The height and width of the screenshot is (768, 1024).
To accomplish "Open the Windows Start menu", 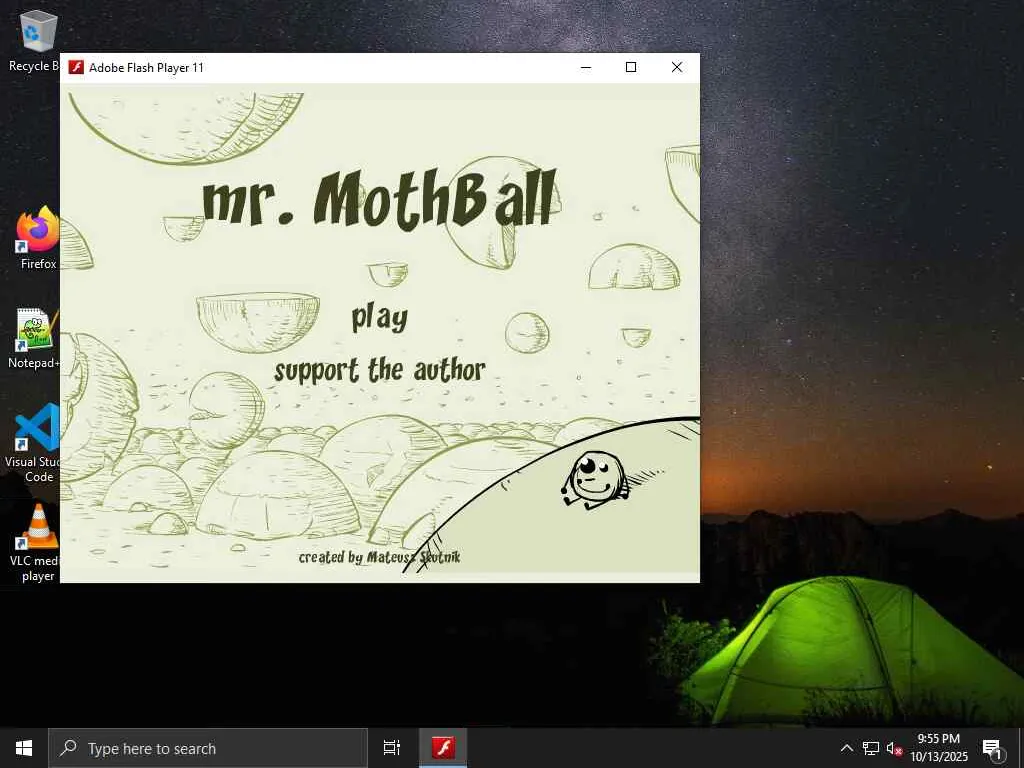I will [24, 748].
